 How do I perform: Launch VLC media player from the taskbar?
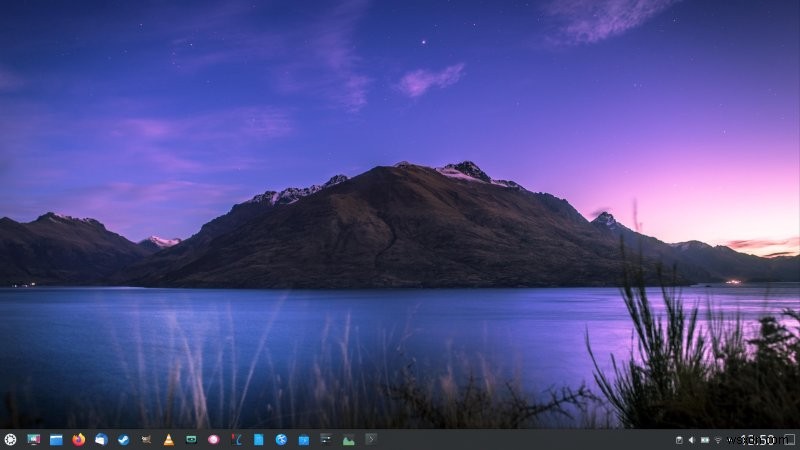click(x=168, y=439)
